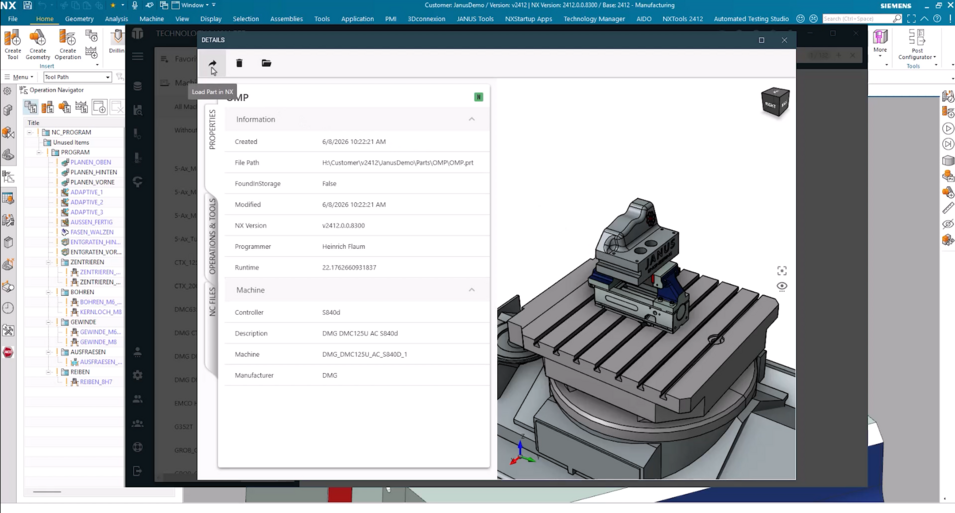Select the FASEN_WALZEN operation

91,232
